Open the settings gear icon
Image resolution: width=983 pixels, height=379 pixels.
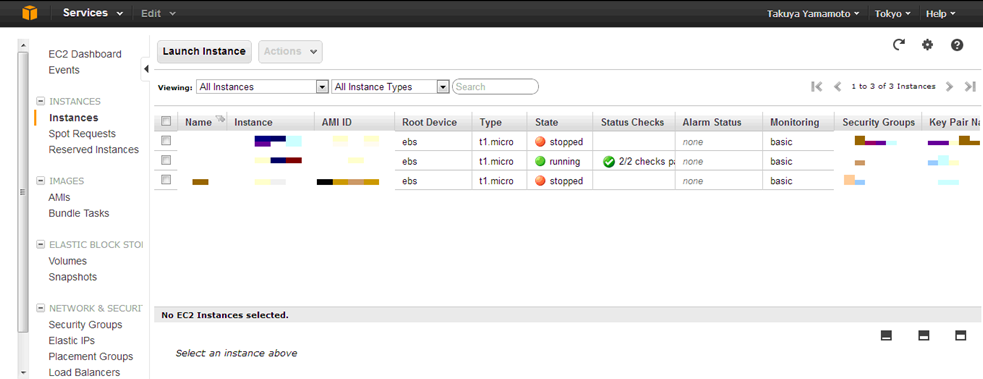click(927, 44)
